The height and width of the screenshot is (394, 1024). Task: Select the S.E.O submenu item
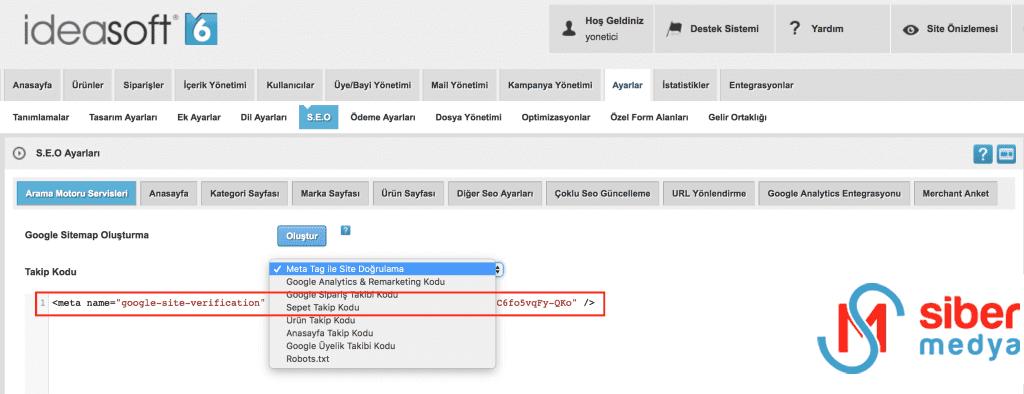click(x=319, y=118)
